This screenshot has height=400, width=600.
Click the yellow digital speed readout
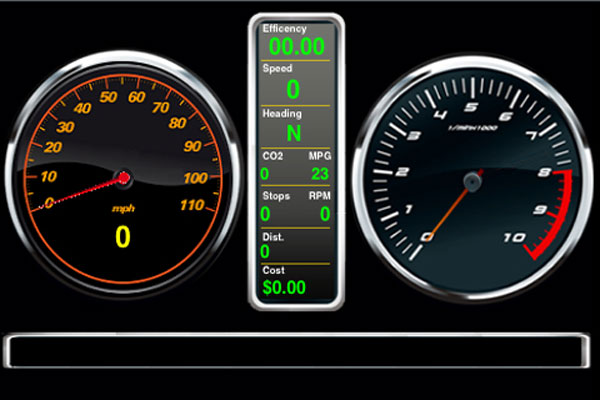[x=123, y=237]
